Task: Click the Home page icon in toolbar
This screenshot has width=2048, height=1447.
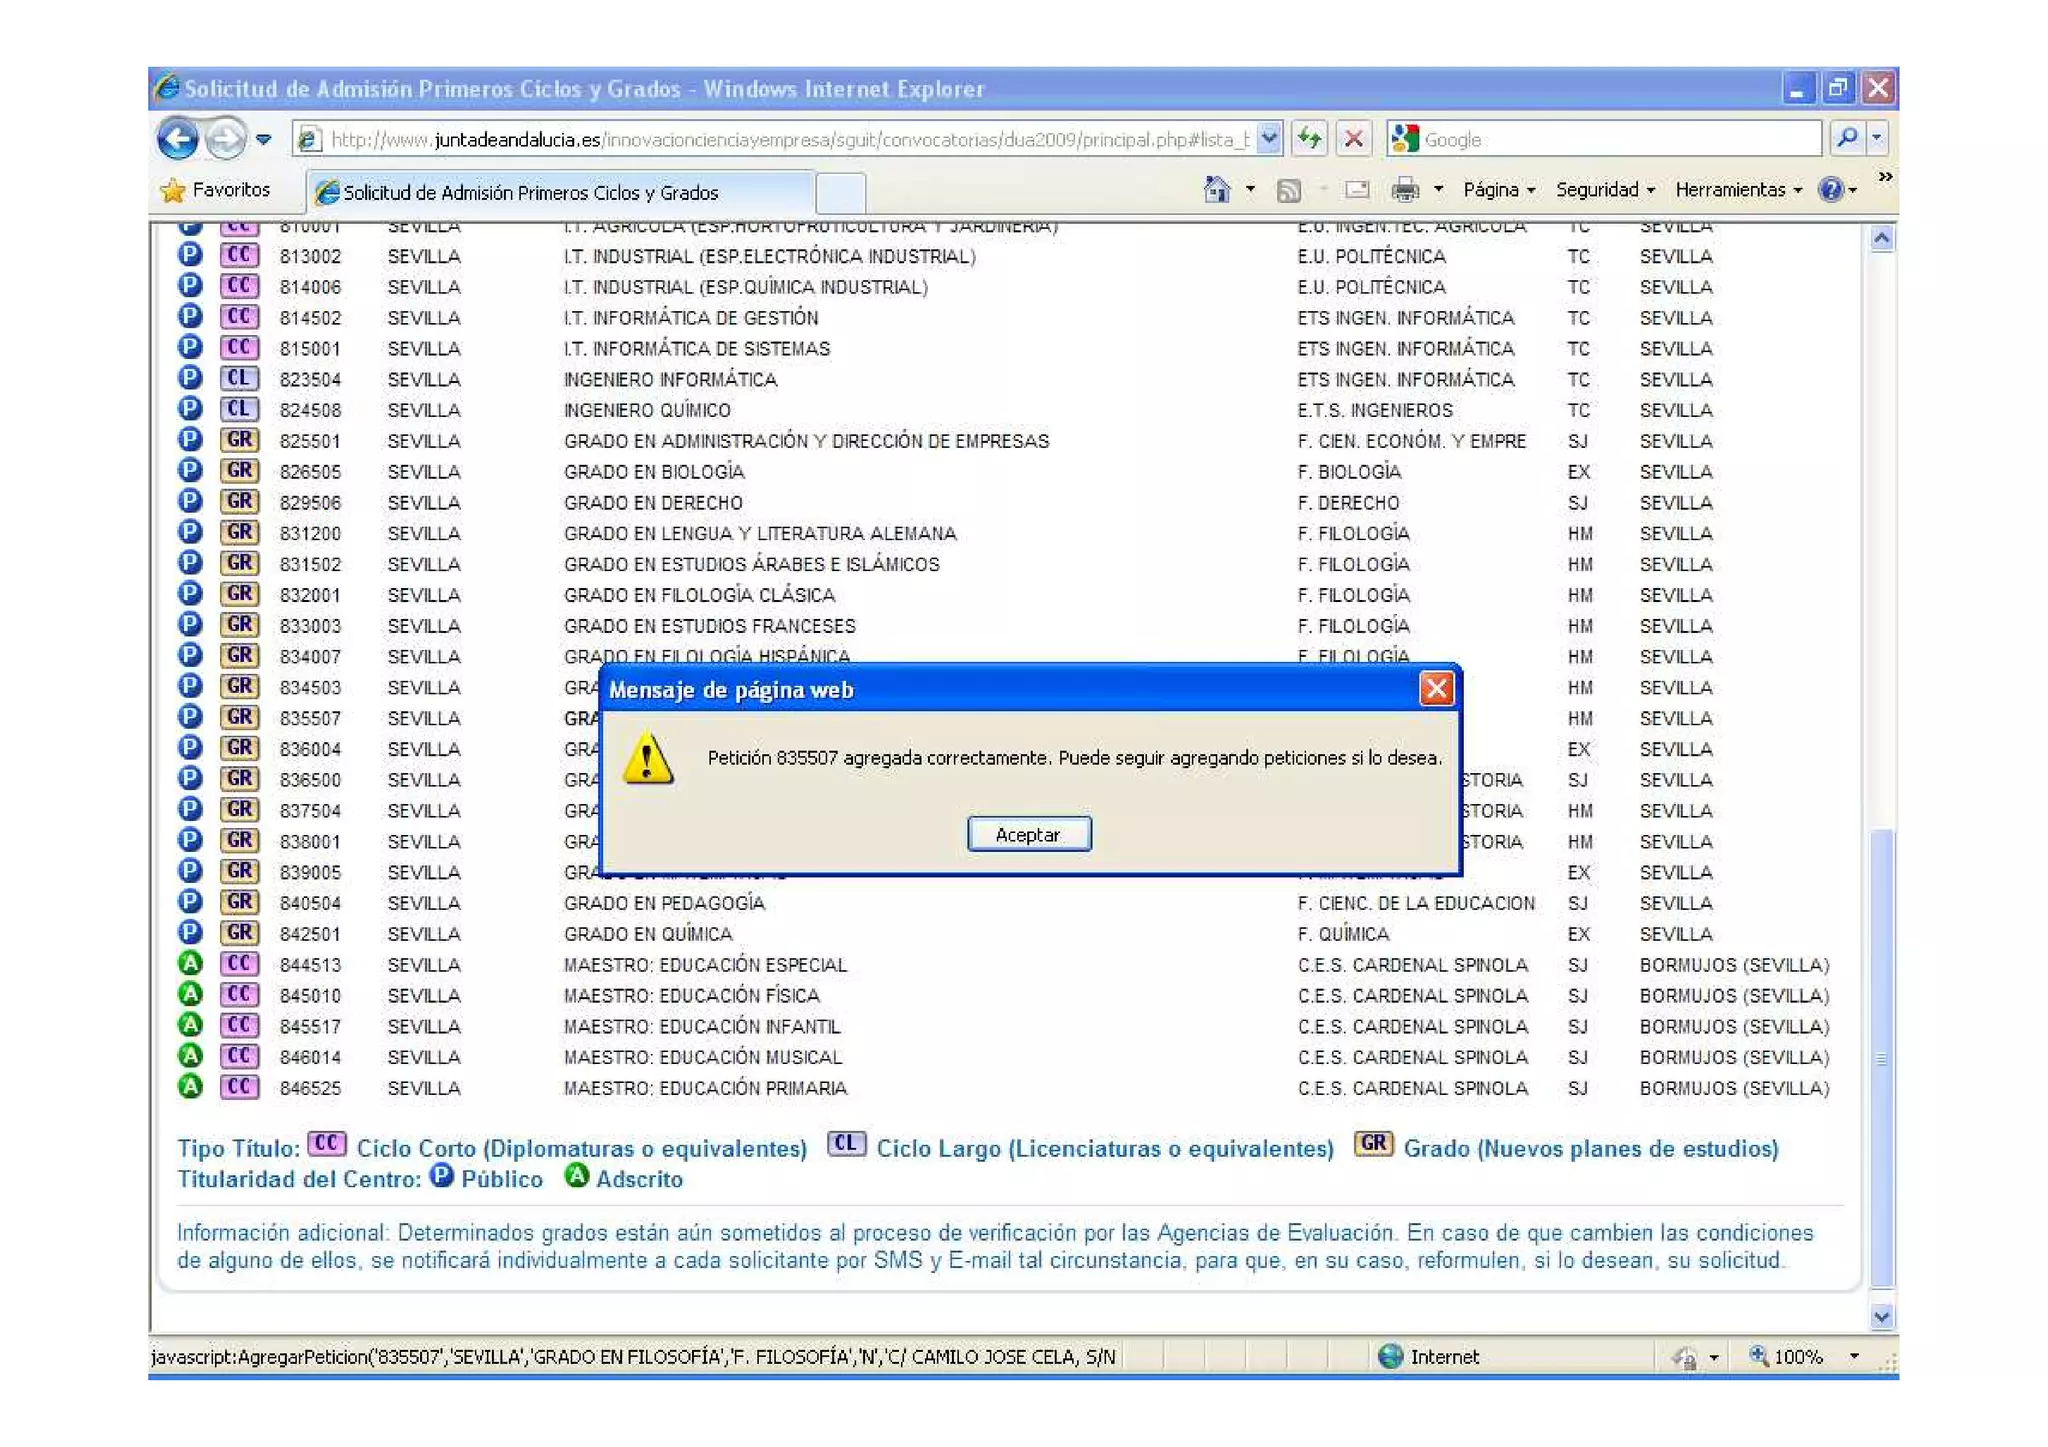Action: point(1216,189)
